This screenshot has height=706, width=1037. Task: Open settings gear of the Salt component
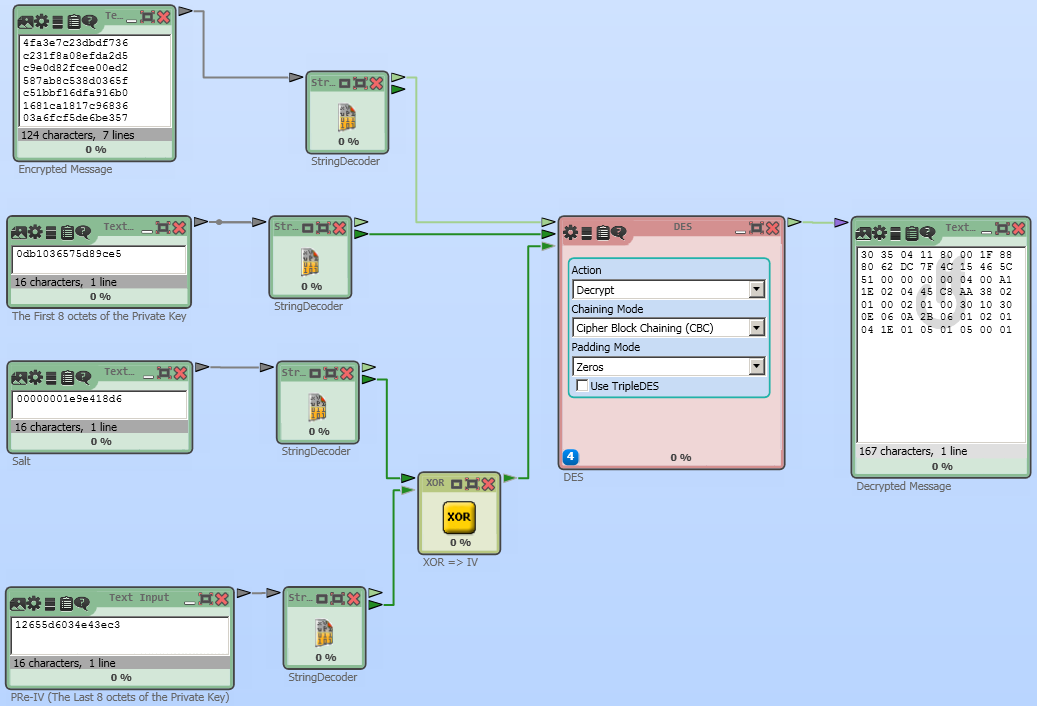(36, 377)
